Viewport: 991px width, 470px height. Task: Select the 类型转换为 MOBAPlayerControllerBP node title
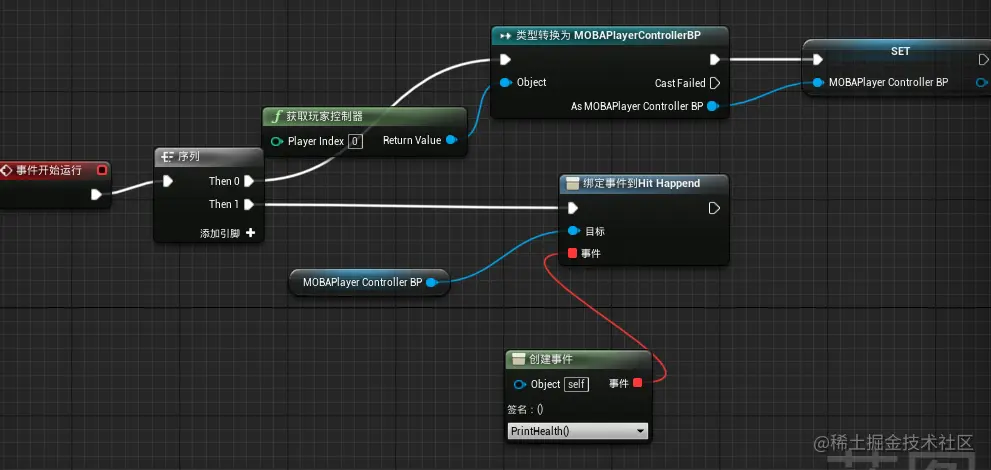point(608,36)
